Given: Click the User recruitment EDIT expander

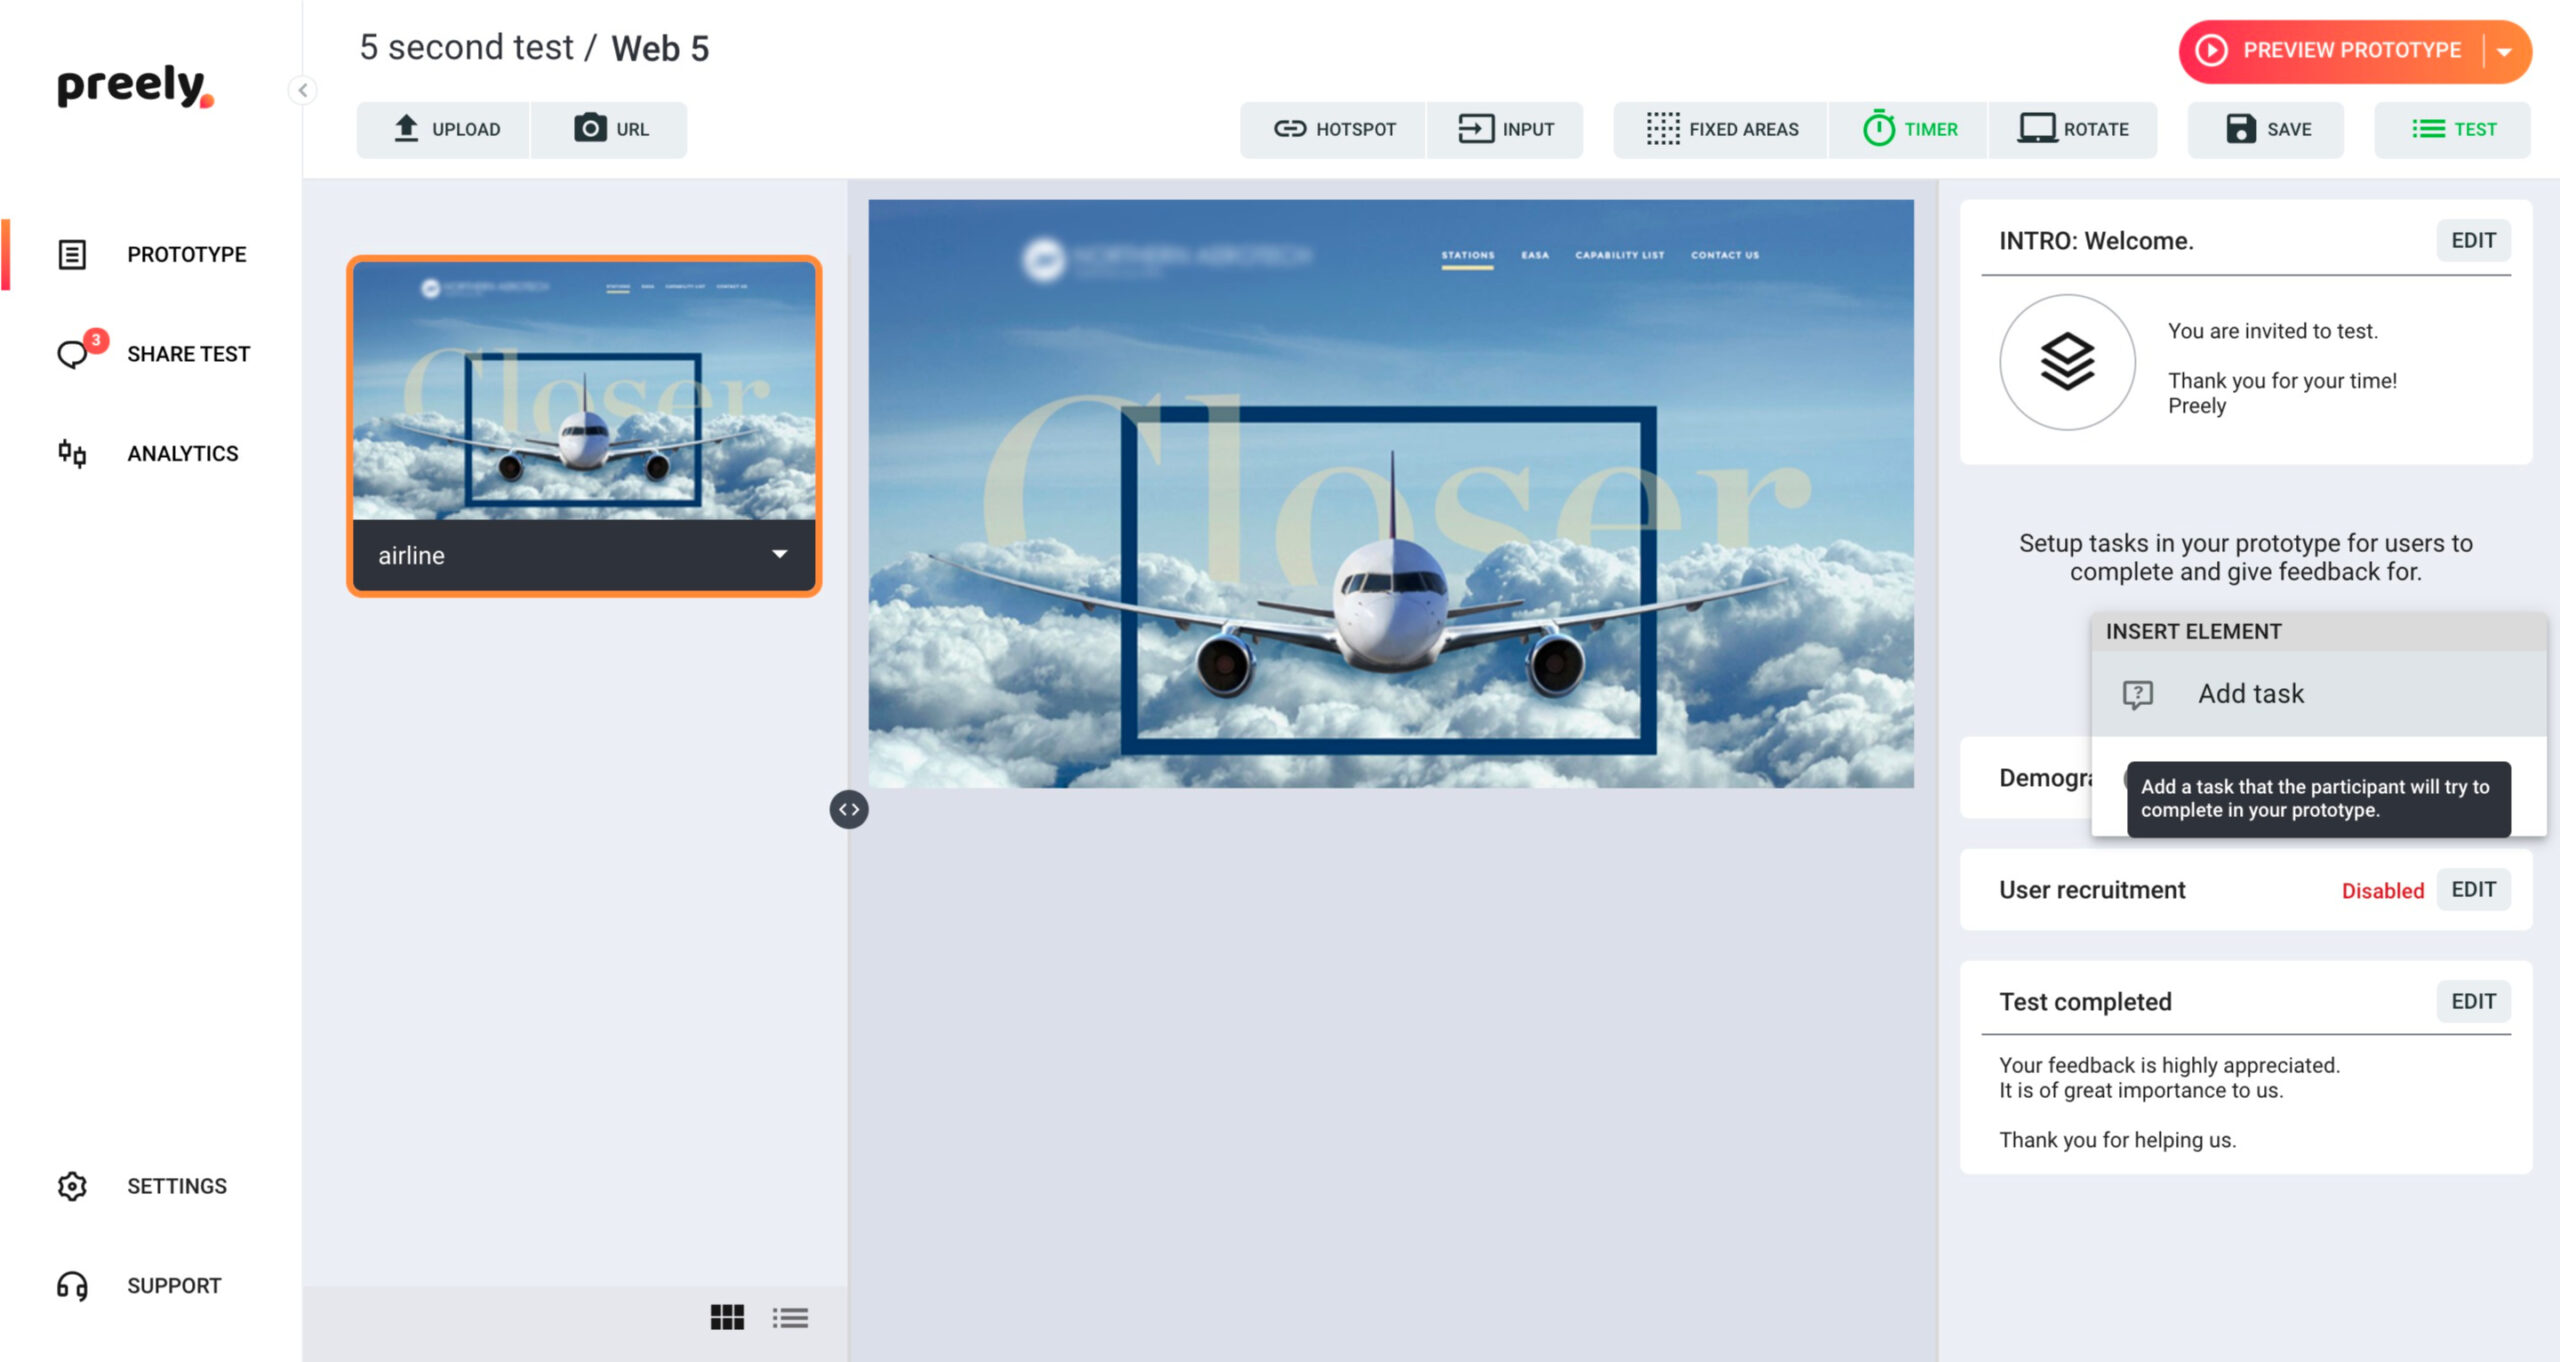Looking at the screenshot, I should click(2472, 889).
